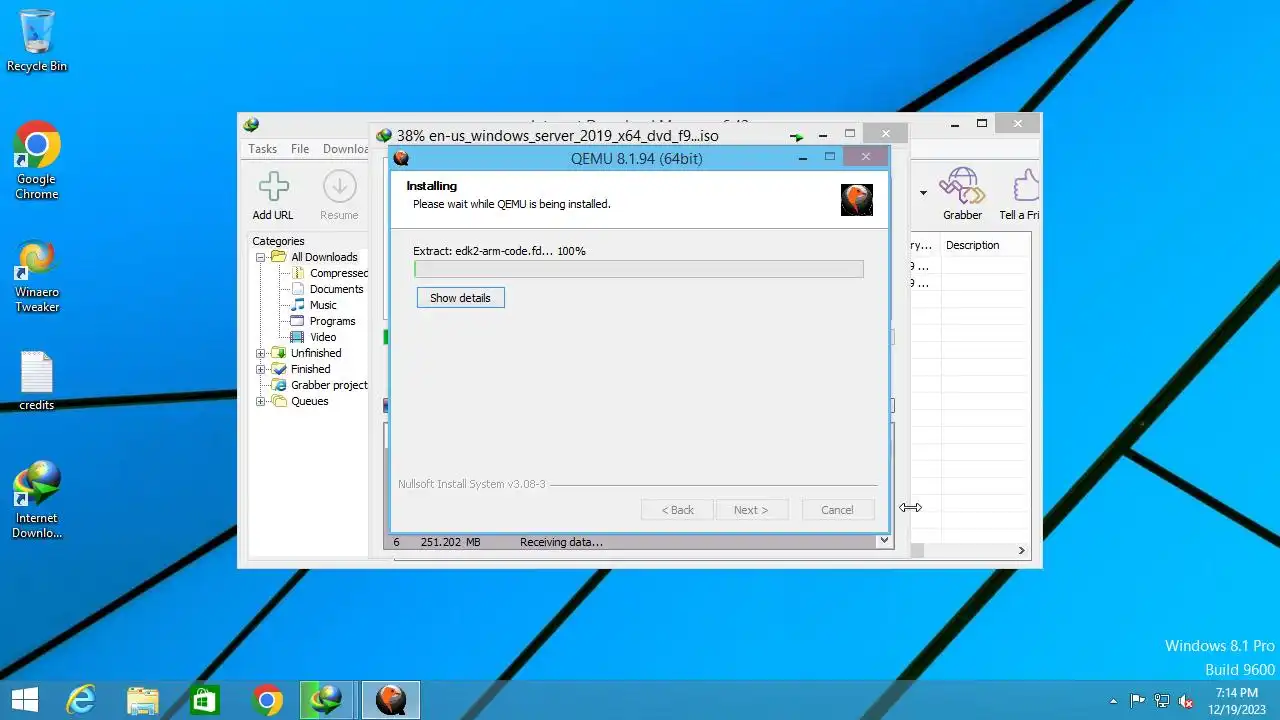Click the Add URL toolbar icon
The width and height of the screenshot is (1280, 720).
pyautogui.click(x=273, y=187)
